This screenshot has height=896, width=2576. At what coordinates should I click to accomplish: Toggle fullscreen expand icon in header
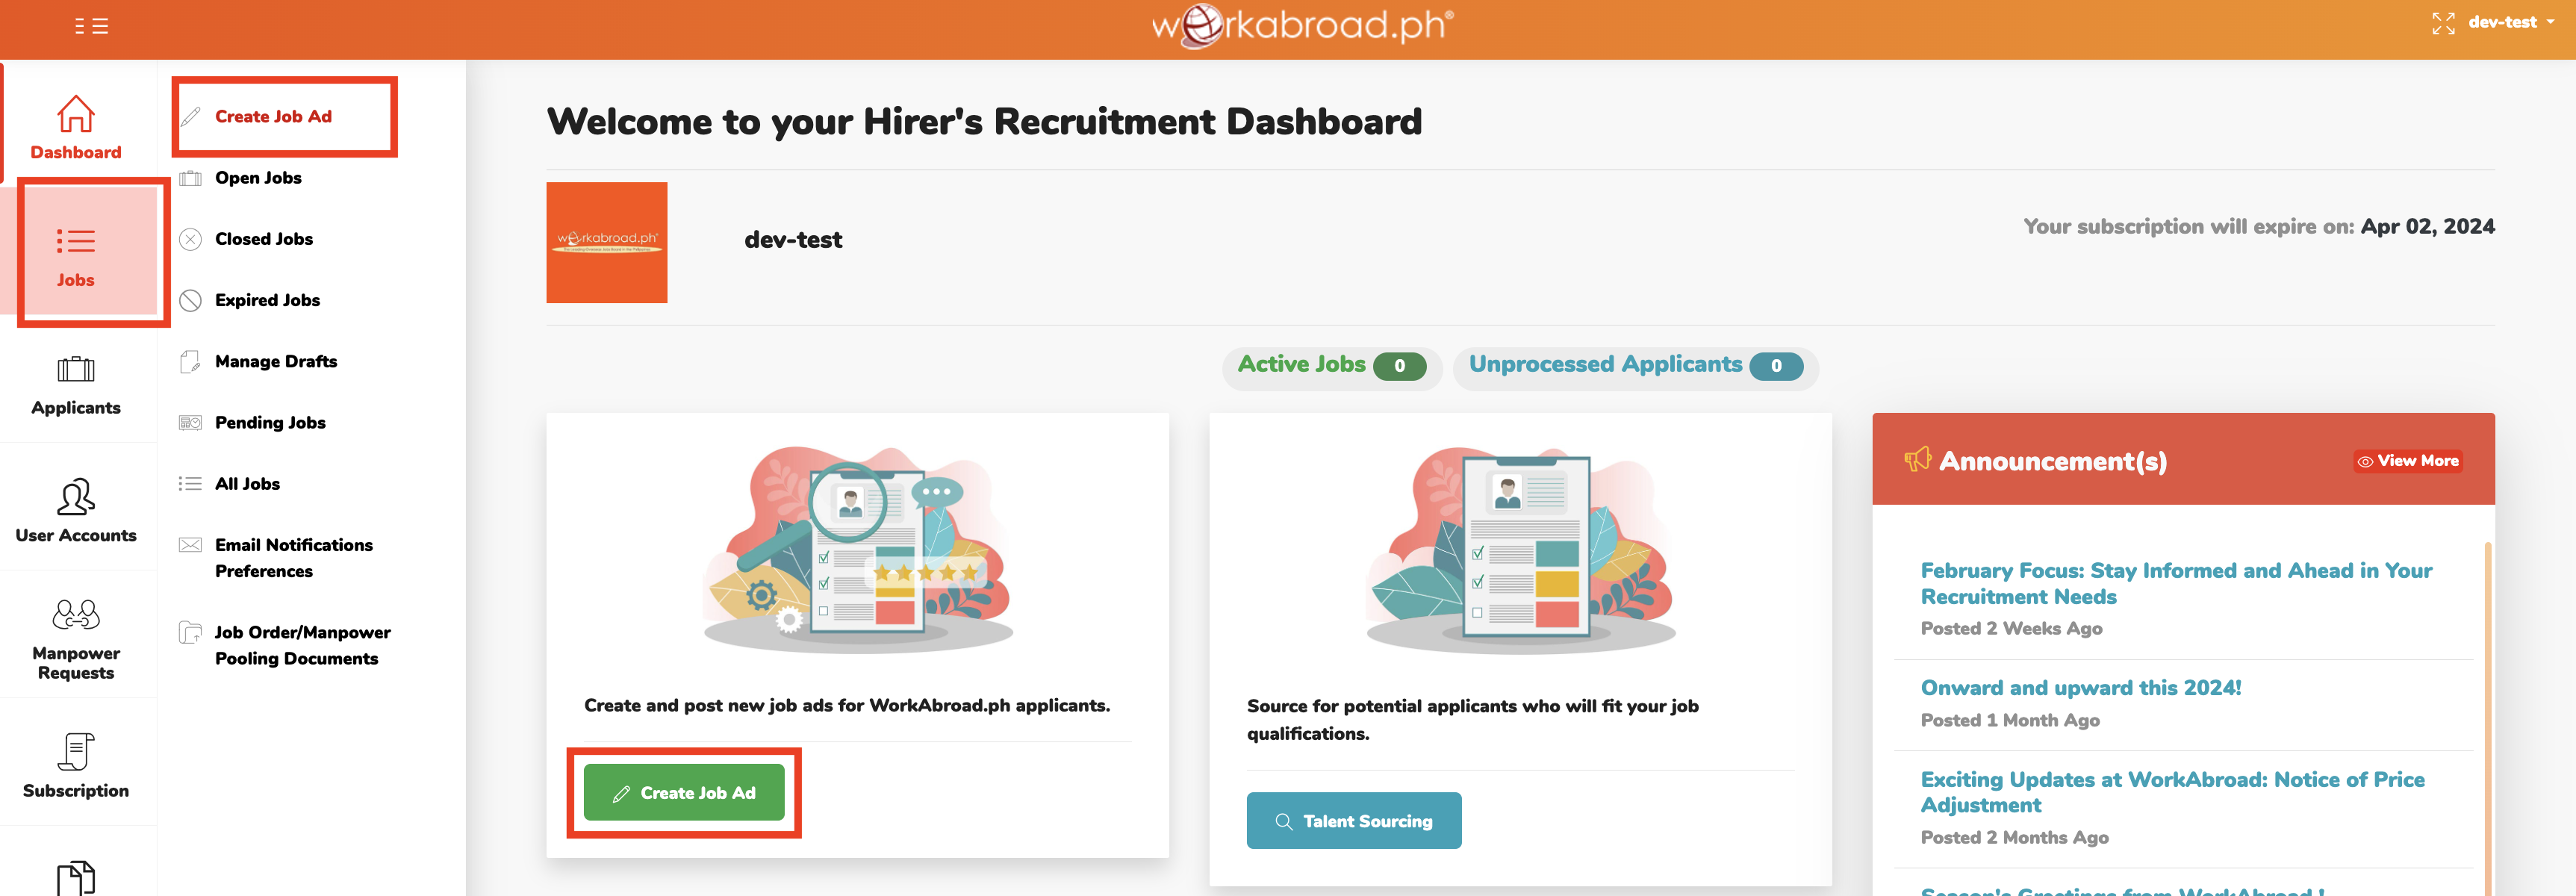click(2443, 23)
